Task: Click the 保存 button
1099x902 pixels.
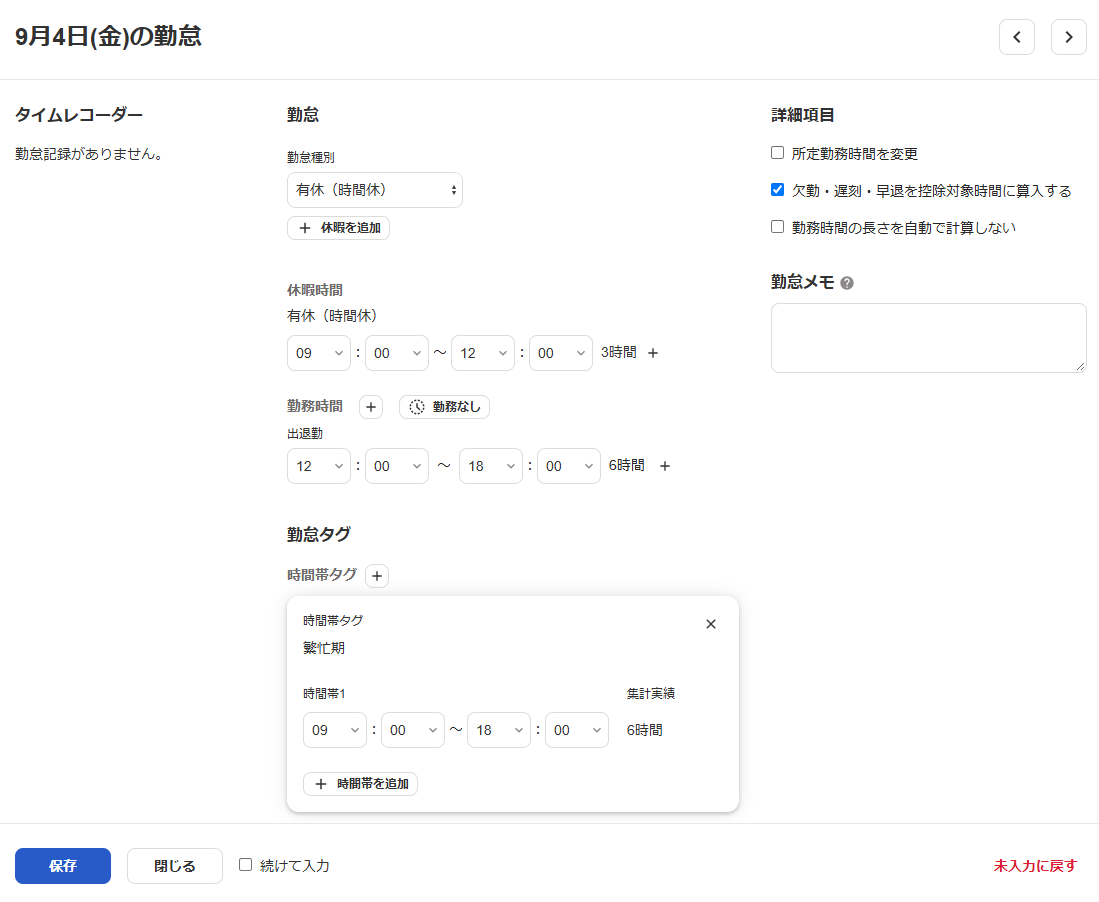Action: coord(63,866)
